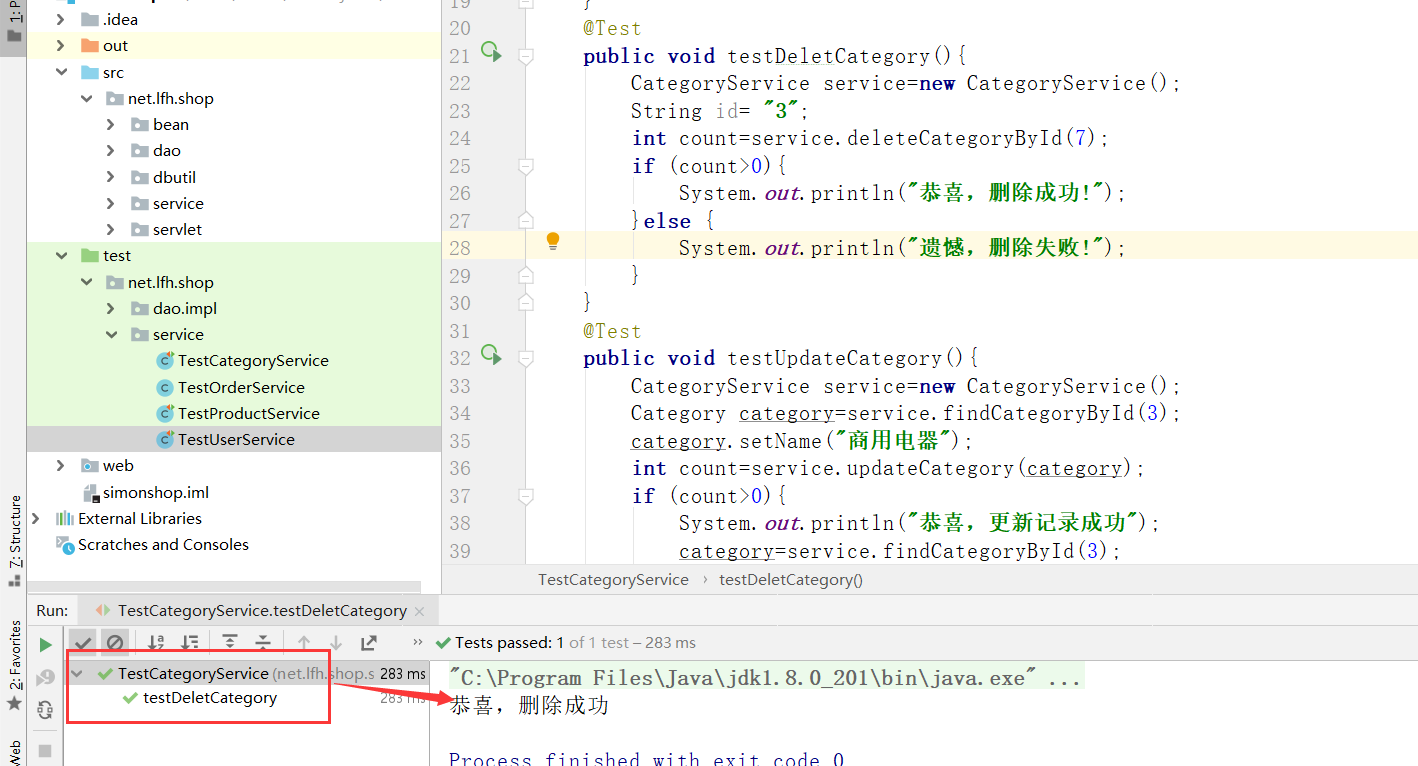1418x766 pixels.
Task: Click the Export Test Results icon
Action: click(369, 643)
